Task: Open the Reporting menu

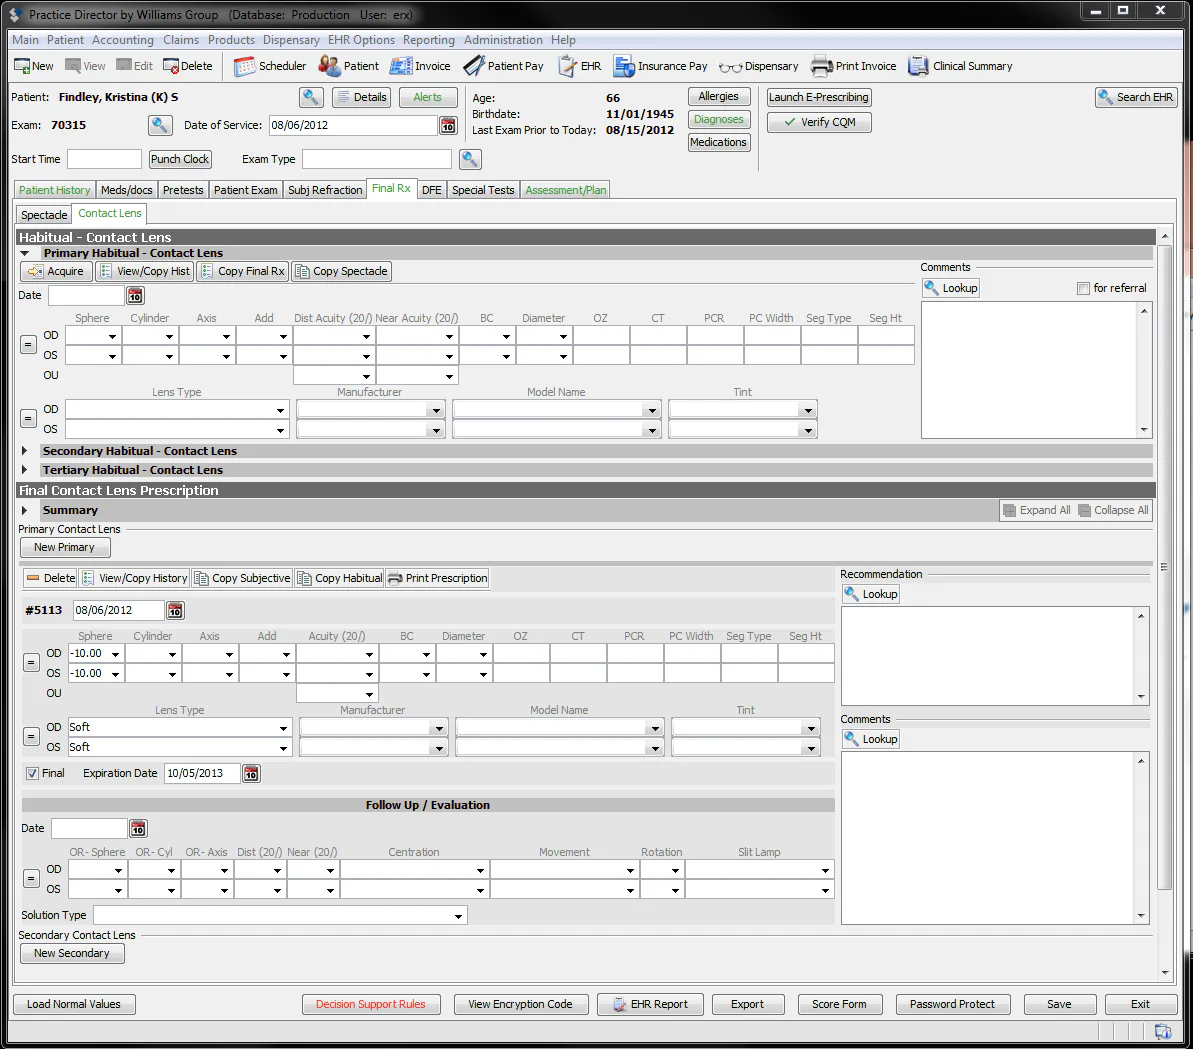Action: click(x=428, y=40)
